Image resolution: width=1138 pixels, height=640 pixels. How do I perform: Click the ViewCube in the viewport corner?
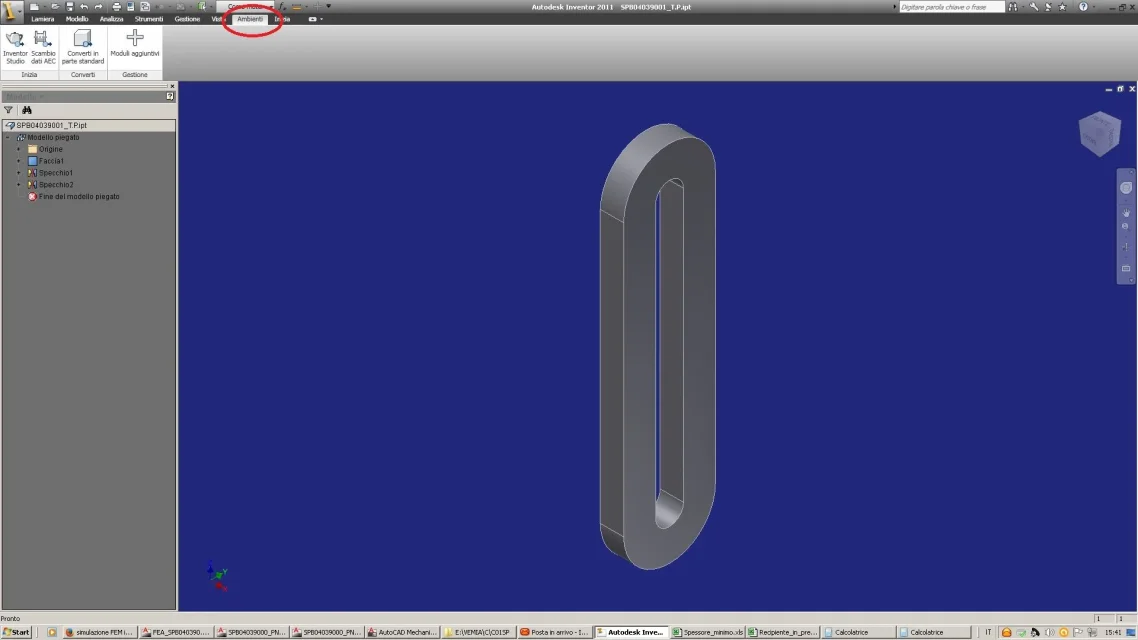click(1100, 134)
